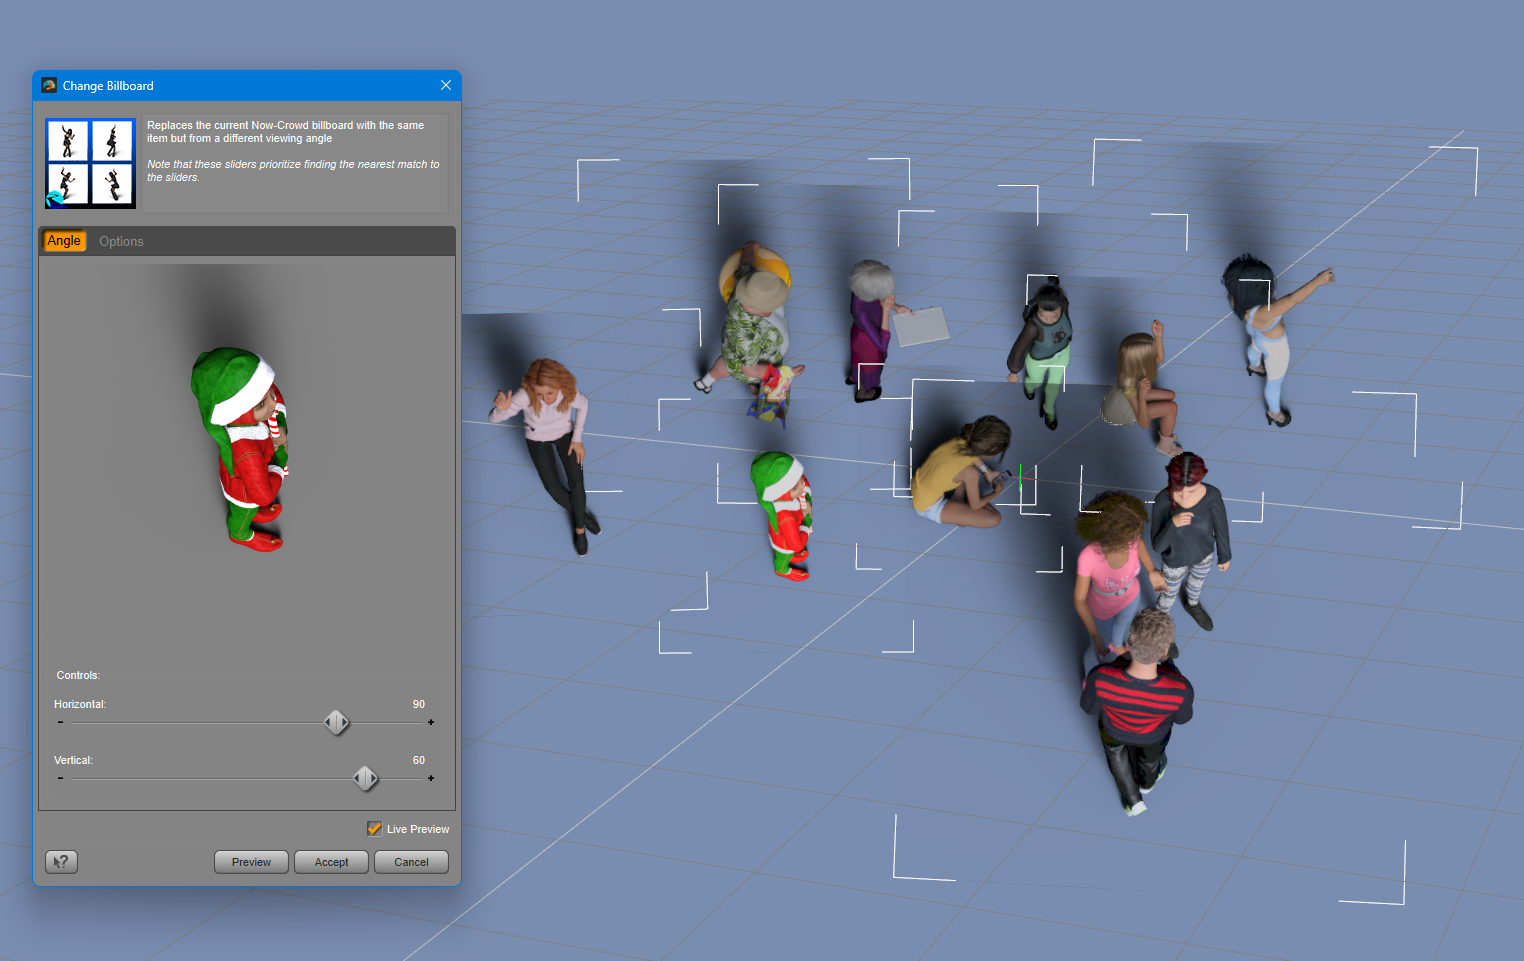Viewport: 1524px width, 961px height.
Task: Toggle the Live Preview checkbox
Action: click(375, 829)
